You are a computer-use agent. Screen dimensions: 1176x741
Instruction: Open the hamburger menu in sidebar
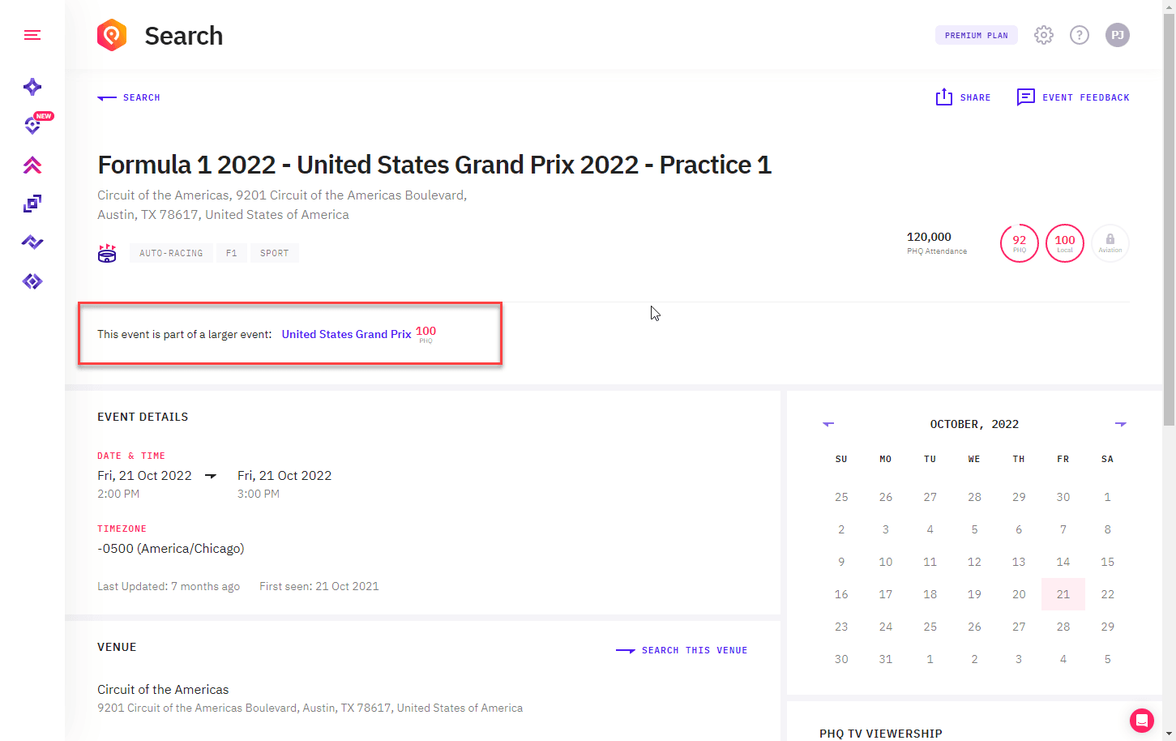[x=32, y=35]
